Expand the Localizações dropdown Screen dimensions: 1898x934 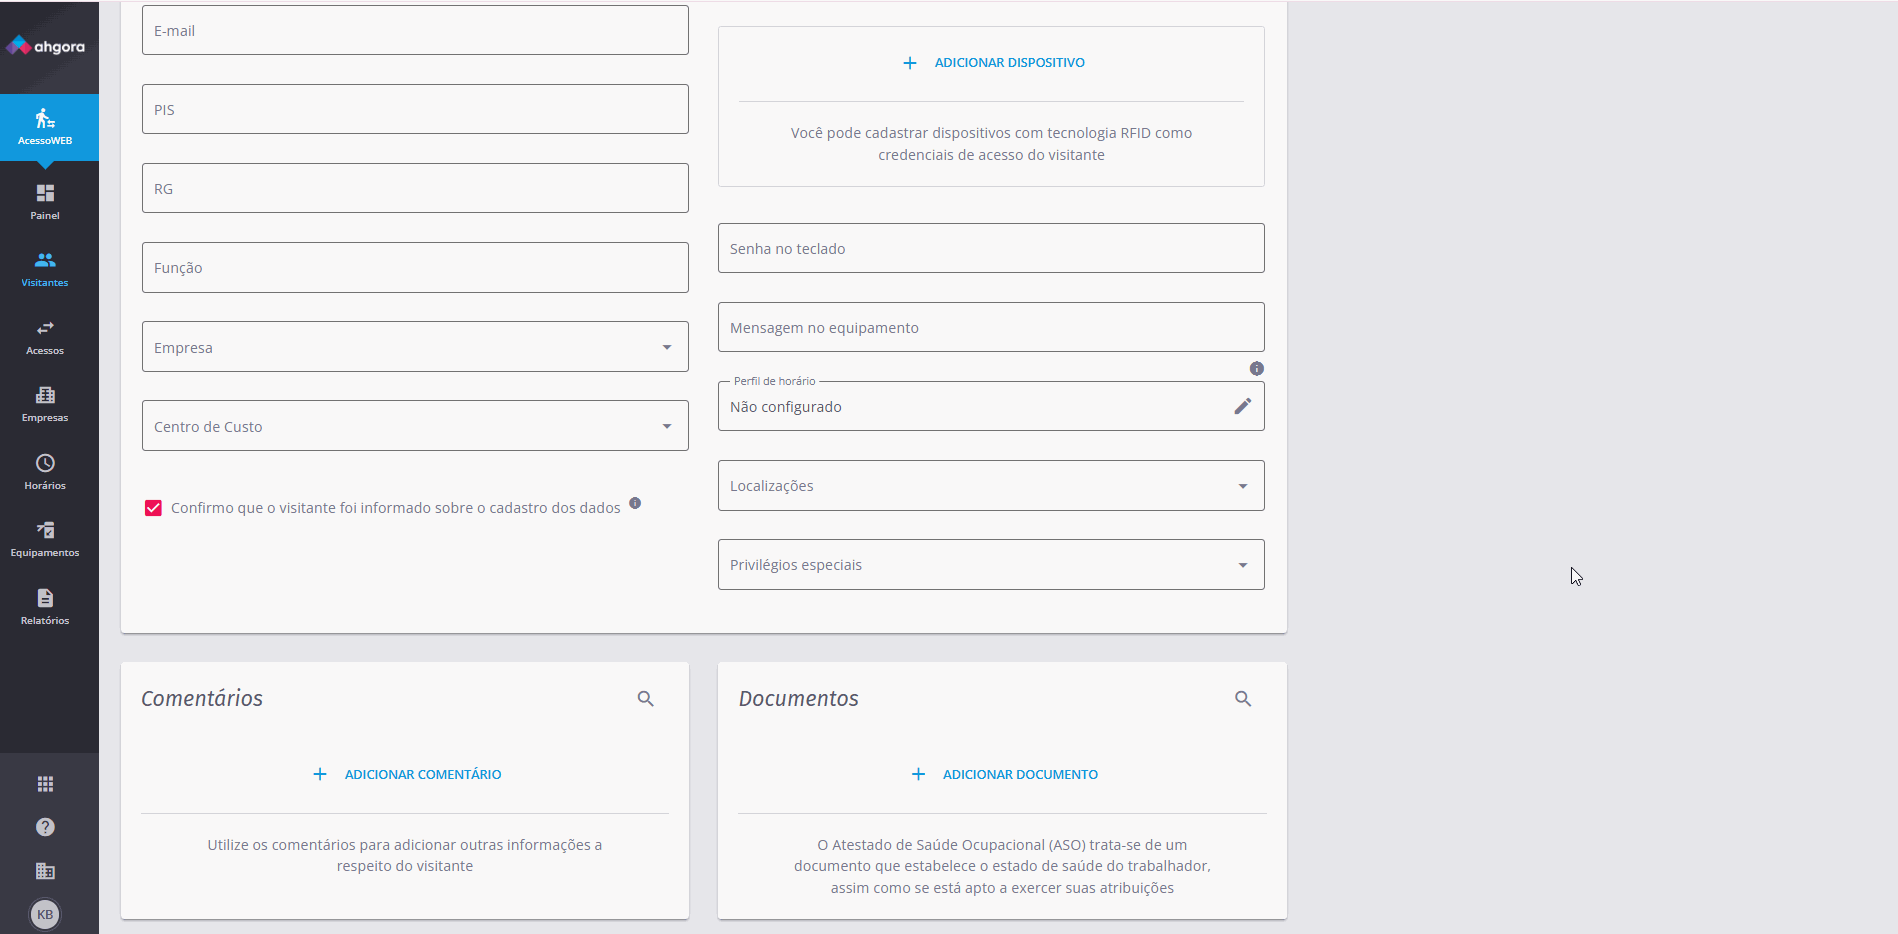point(991,485)
